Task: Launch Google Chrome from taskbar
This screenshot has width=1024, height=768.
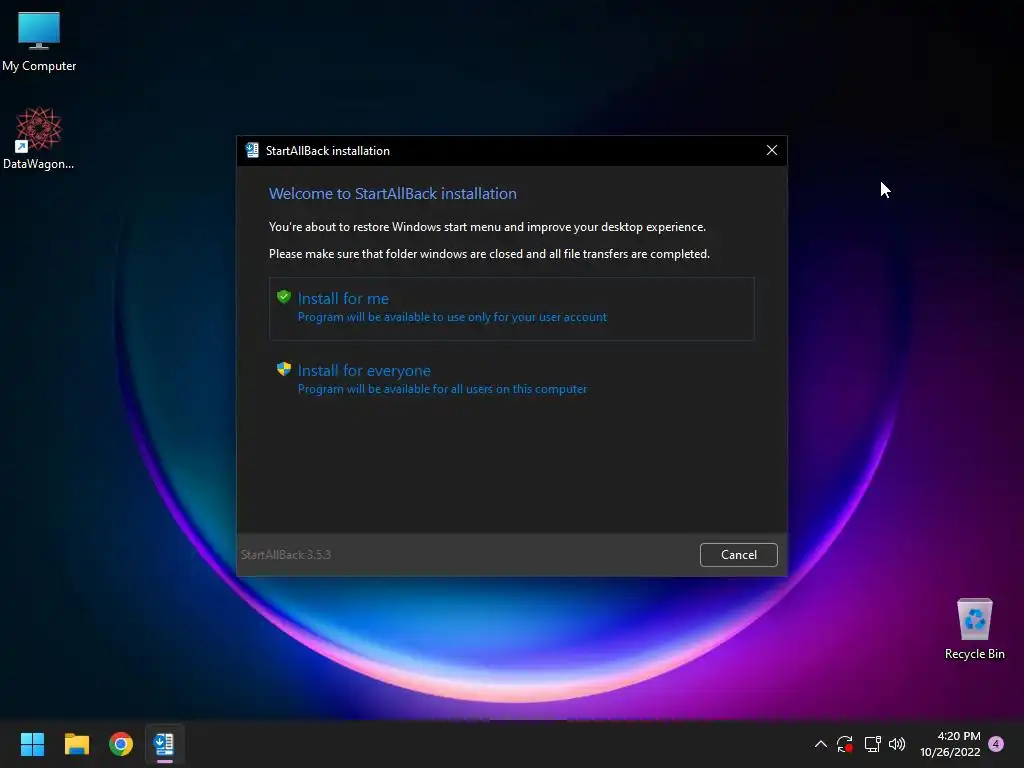Action: 121,744
